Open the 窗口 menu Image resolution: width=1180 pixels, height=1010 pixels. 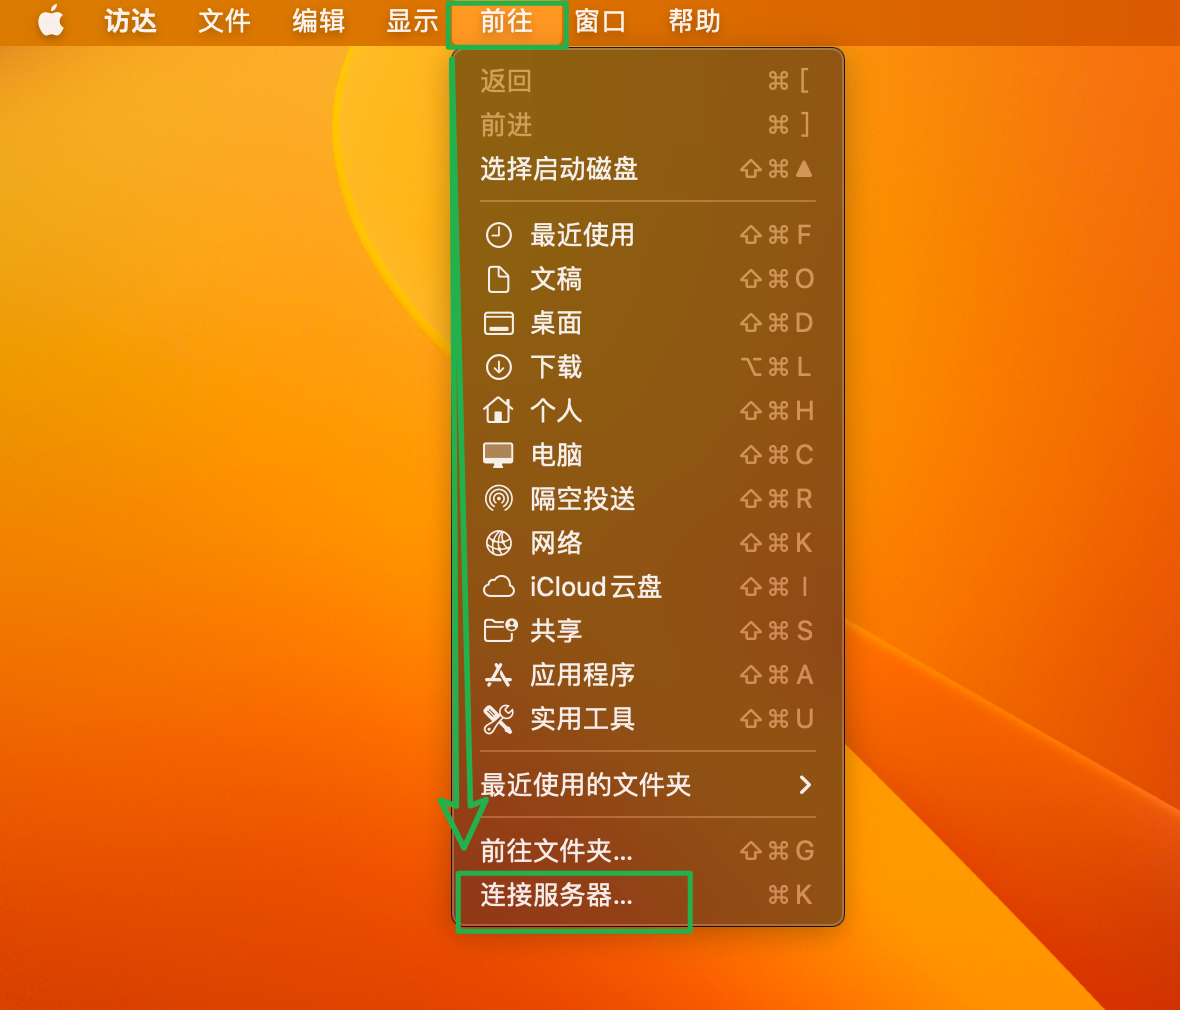[x=601, y=21]
